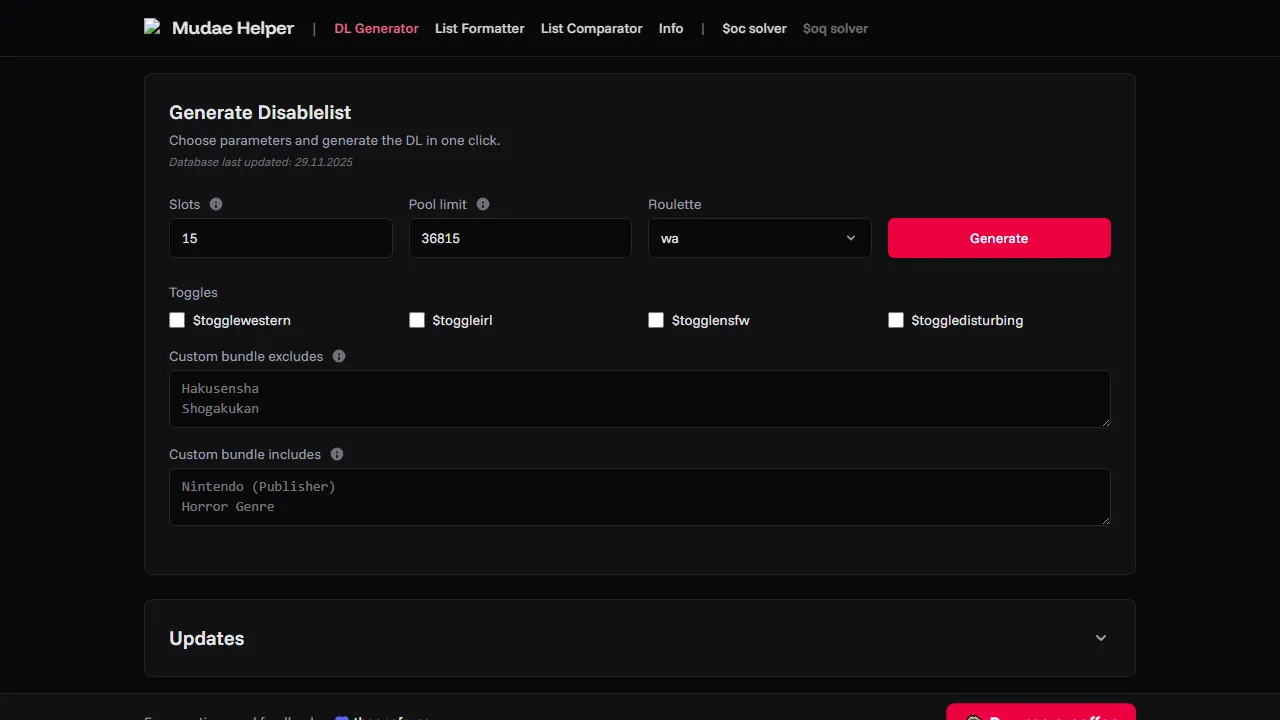
Task: Click the Generate button
Action: [x=998, y=238]
